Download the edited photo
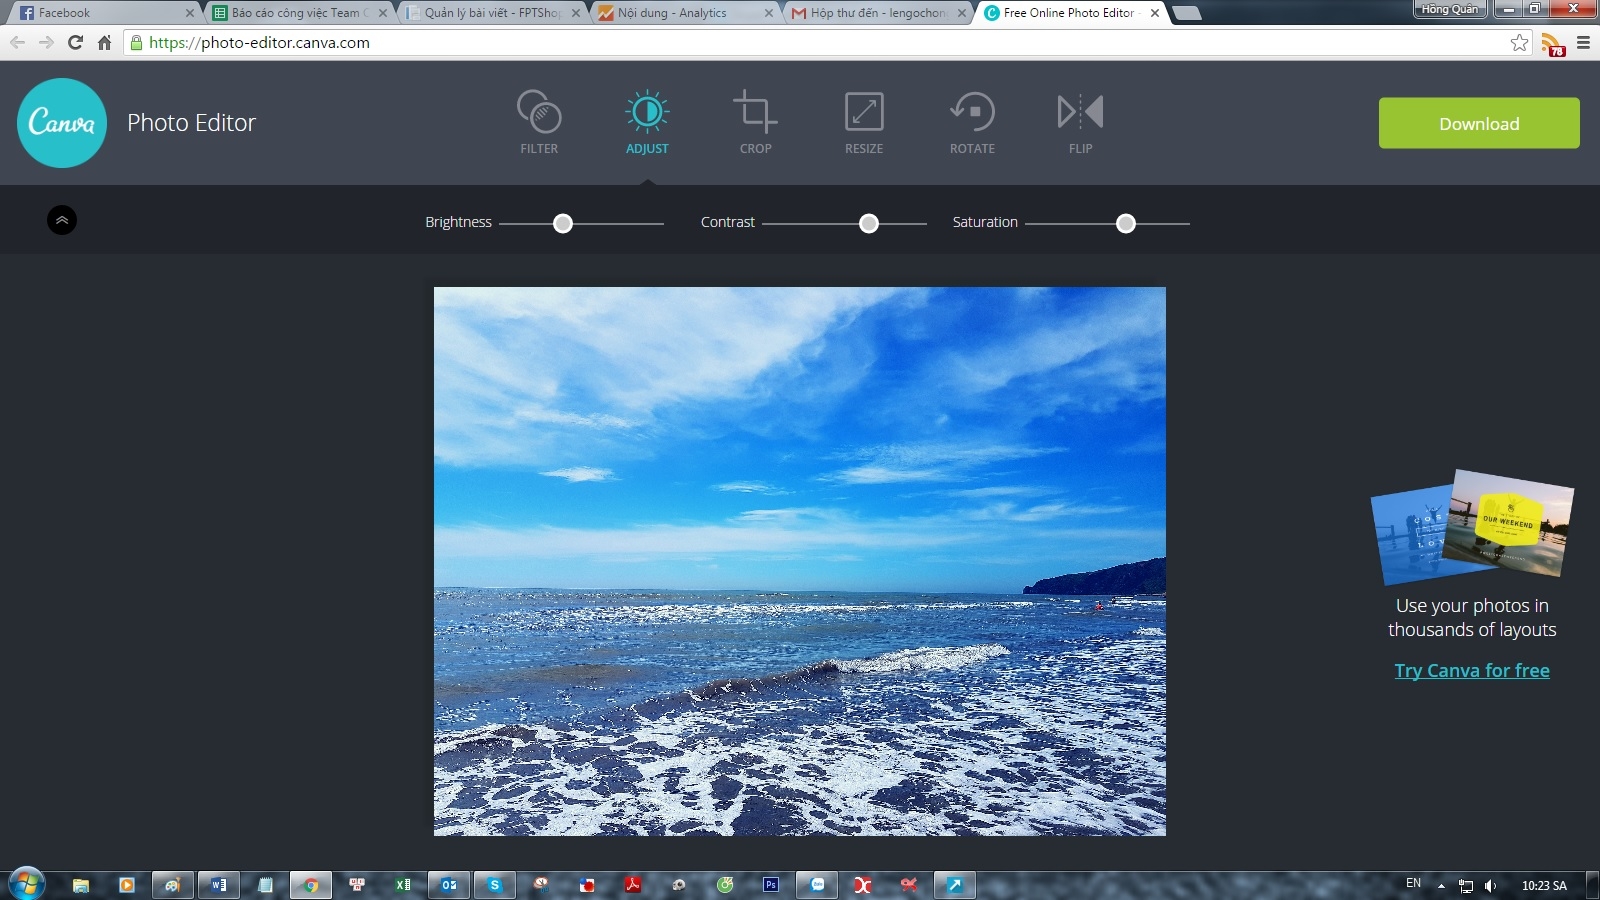Viewport: 1600px width, 900px height. click(x=1479, y=123)
